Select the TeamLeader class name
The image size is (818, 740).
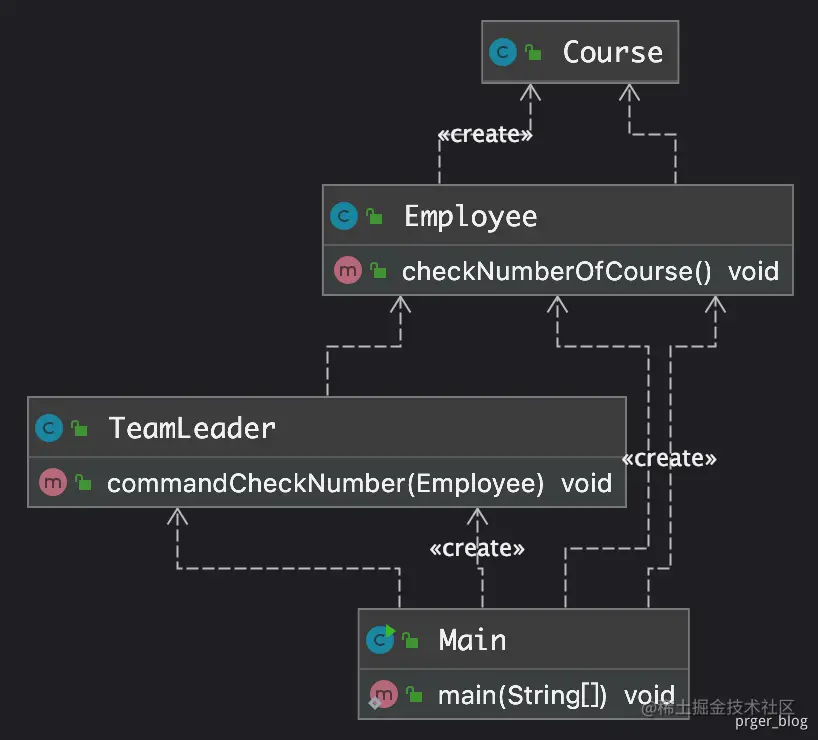[191, 428]
